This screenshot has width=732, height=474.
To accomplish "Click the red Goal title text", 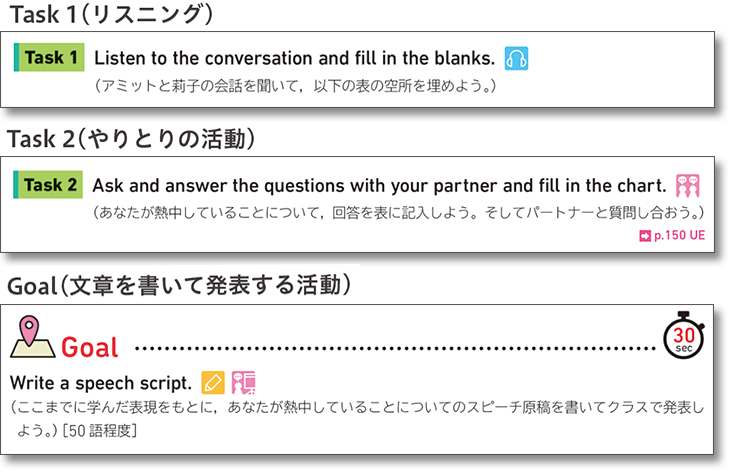I will (90, 347).
